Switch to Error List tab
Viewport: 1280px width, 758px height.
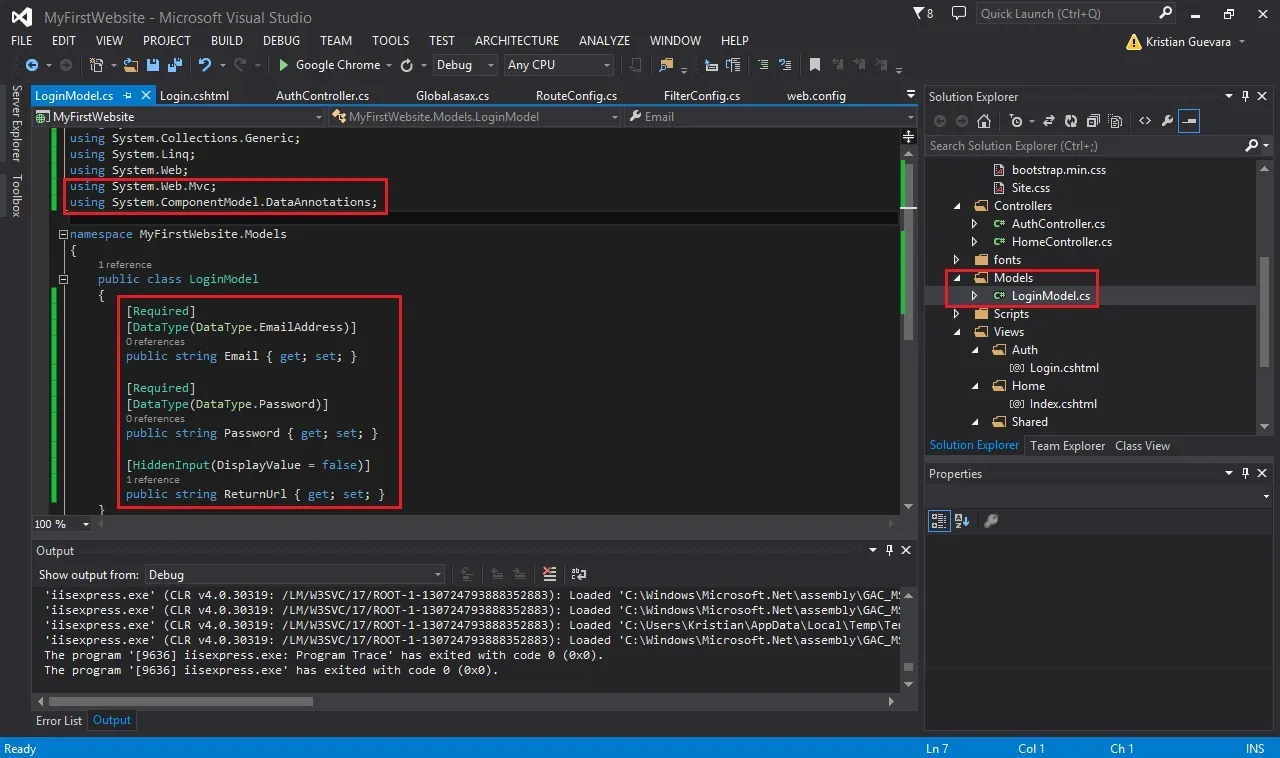(59, 720)
